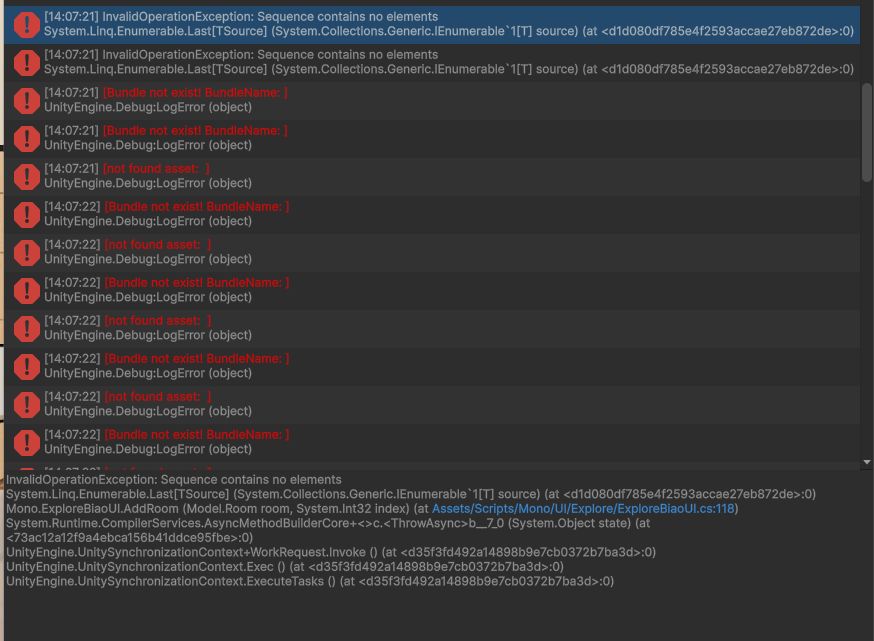Click the error icon of the unhighlighted InvalidOperationException entry
The height and width of the screenshot is (641, 874).
pyautogui.click(x=27, y=62)
